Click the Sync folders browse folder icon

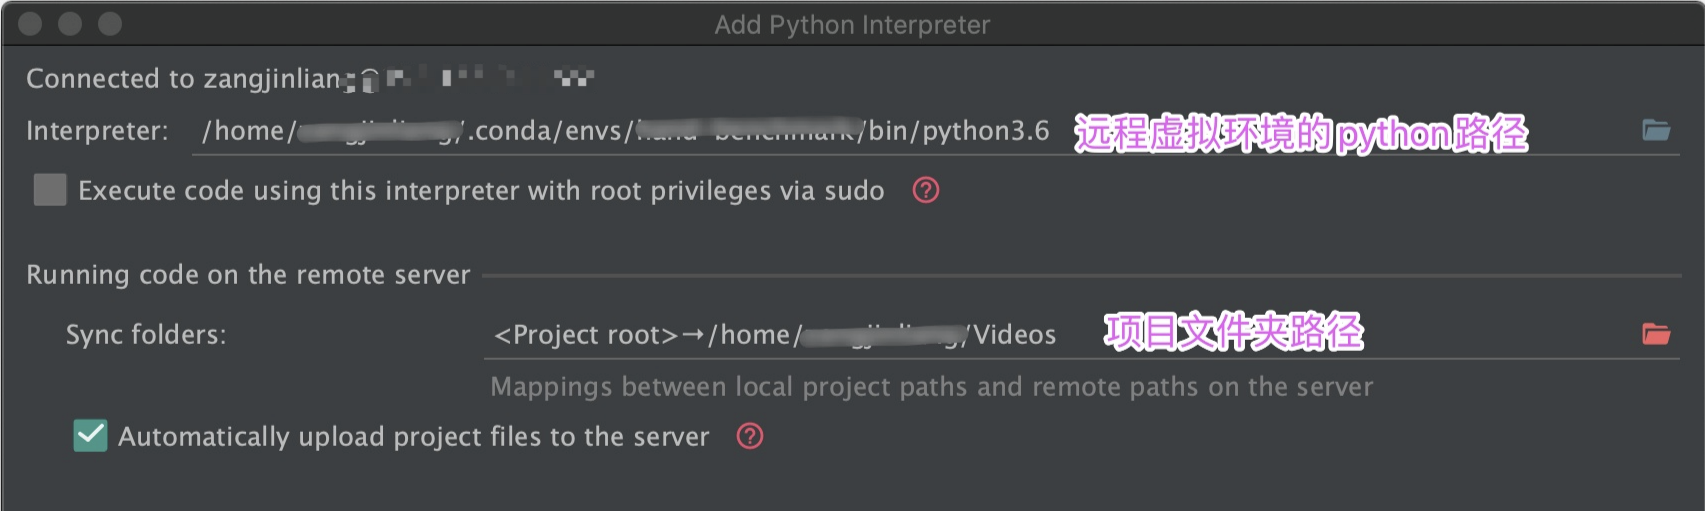pos(1656,334)
